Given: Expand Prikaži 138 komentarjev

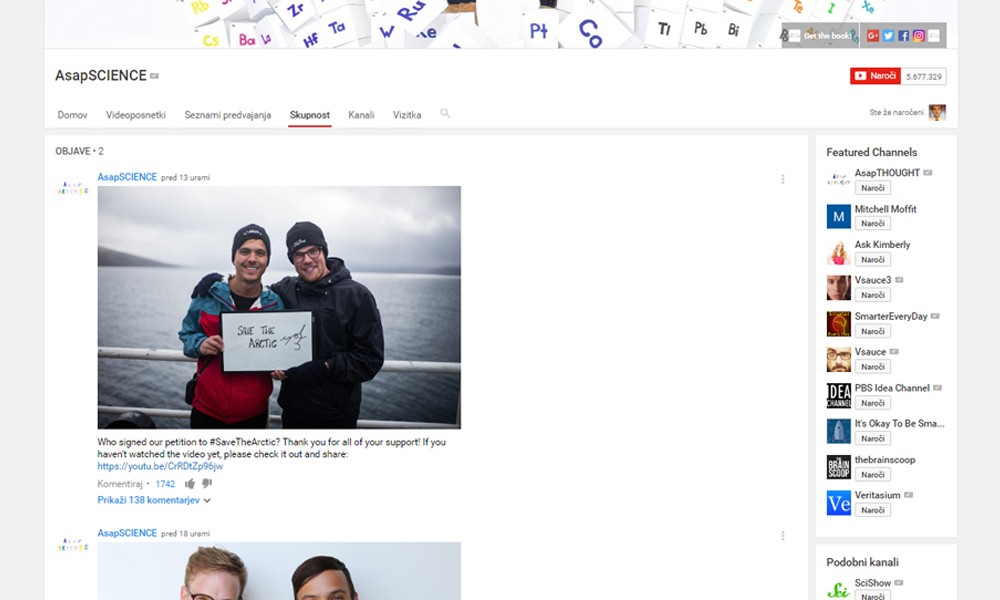Looking at the screenshot, I should click(154, 500).
